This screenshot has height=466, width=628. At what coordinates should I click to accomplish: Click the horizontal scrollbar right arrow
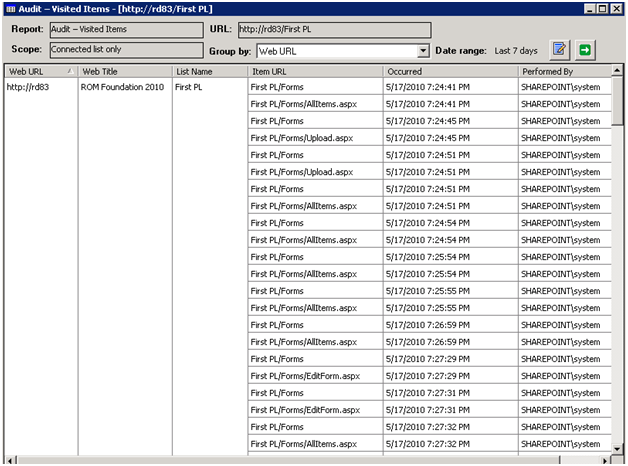[606, 459]
